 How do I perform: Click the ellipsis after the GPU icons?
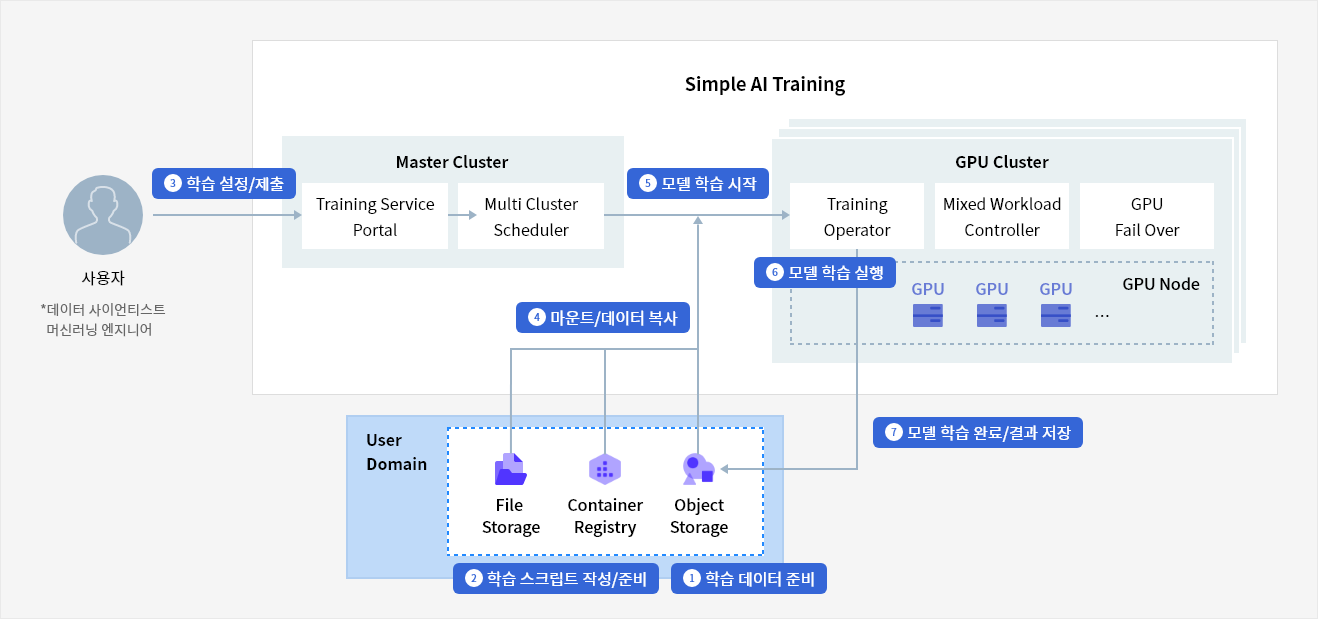(1102, 315)
